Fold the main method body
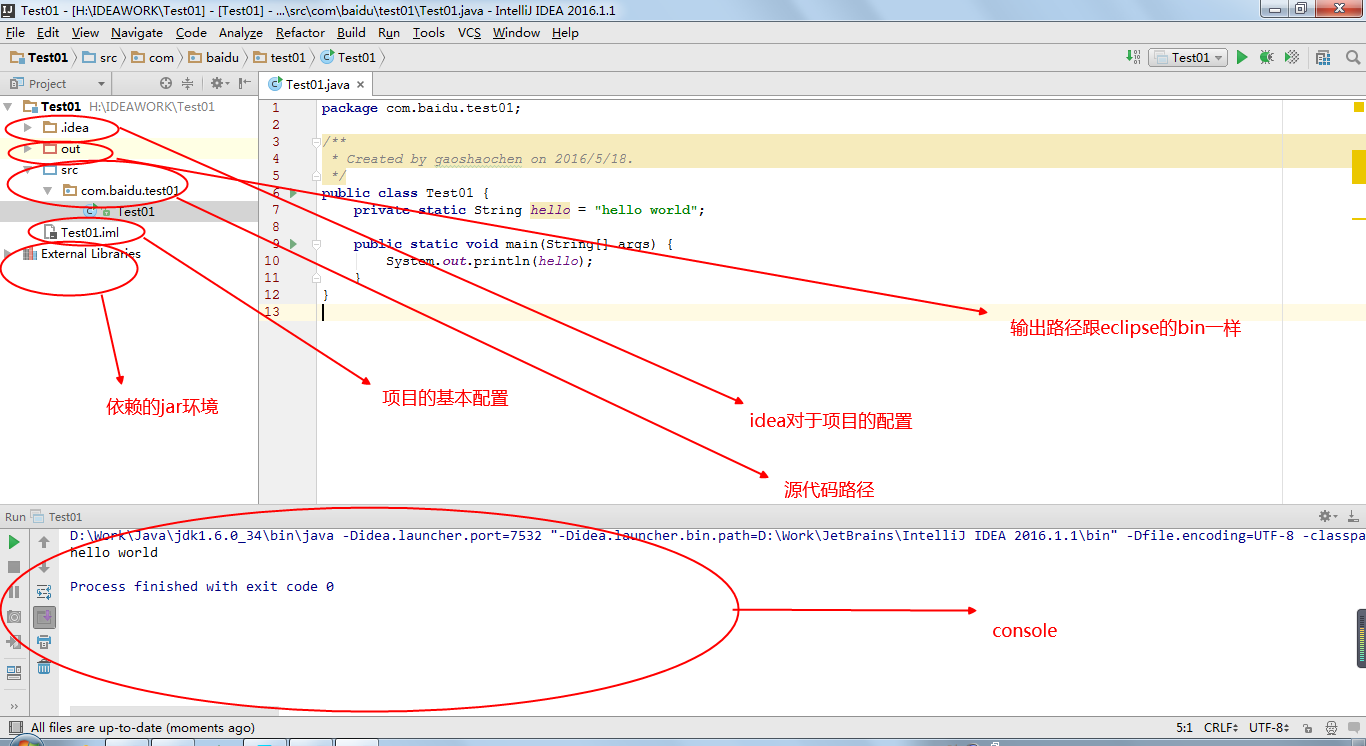 click(314, 244)
